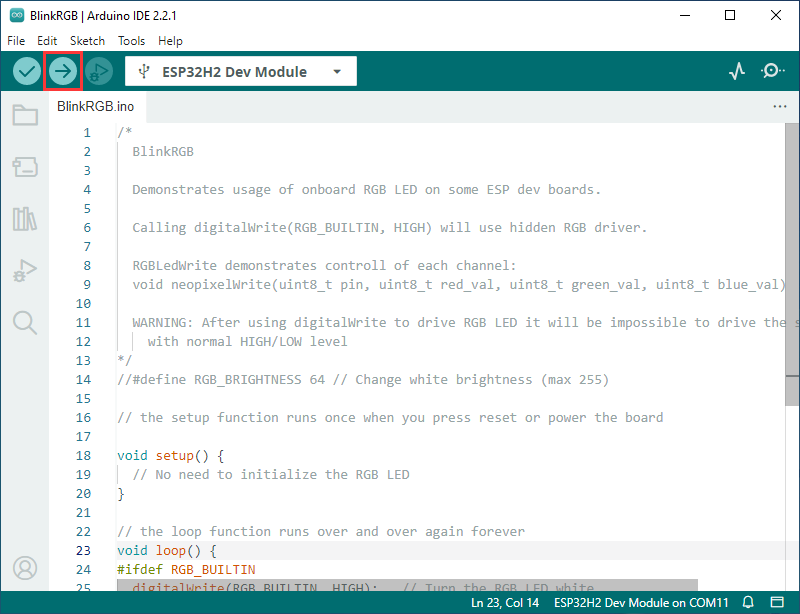Image resolution: width=800 pixels, height=614 pixels.
Task: Click ESP32H2 Dev Module on COM11 status
Action: pyautogui.click(x=641, y=603)
